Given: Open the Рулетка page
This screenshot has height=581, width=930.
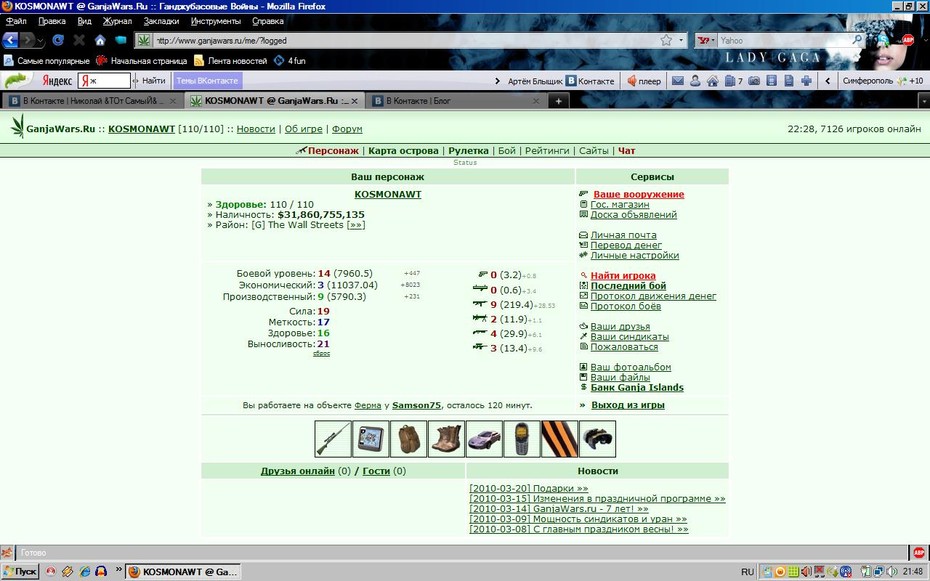Looking at the screenshot, I should click(x=469, y=151).
